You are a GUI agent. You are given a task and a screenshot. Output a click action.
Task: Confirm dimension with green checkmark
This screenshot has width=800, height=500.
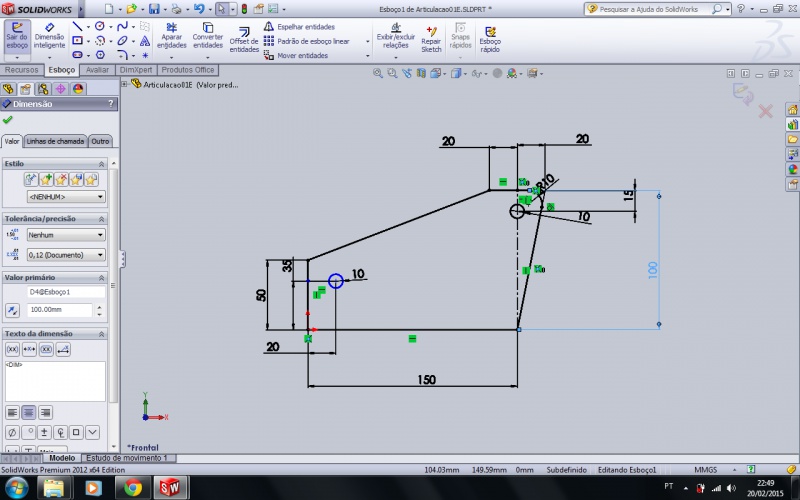(7, 119)
